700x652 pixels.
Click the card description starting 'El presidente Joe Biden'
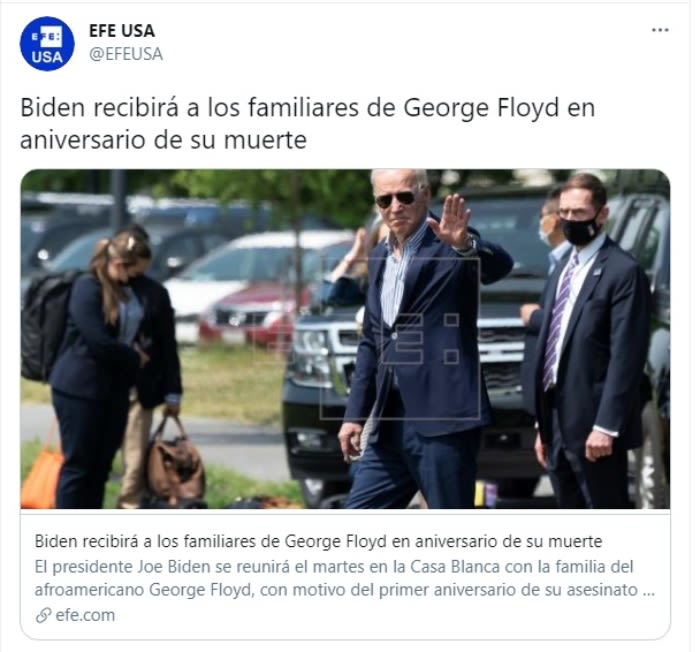pyautogui.click(x=345, y=578)
